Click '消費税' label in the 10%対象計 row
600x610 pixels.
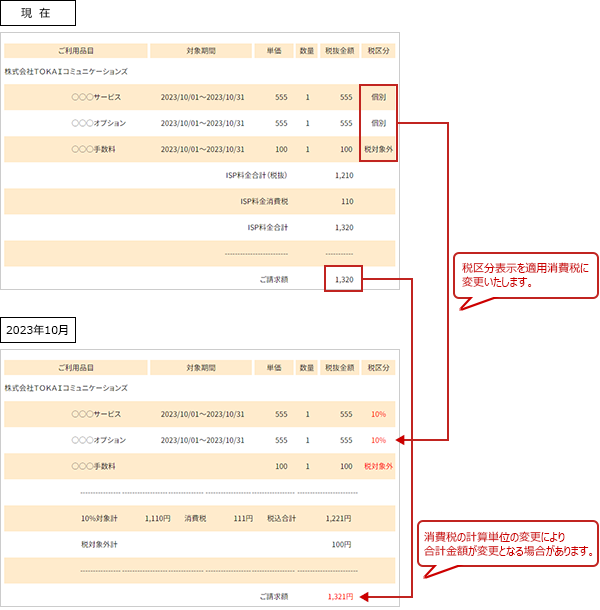(195, 518)
